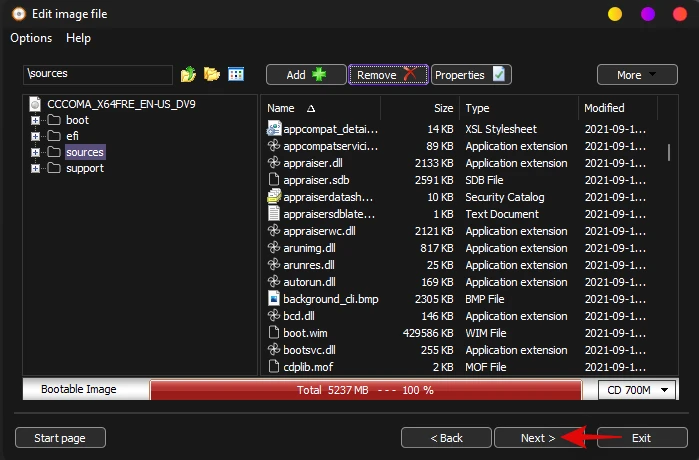Click the view mode grid icon
The width and height of the screenshot is (699, 460).
(236, 75)
